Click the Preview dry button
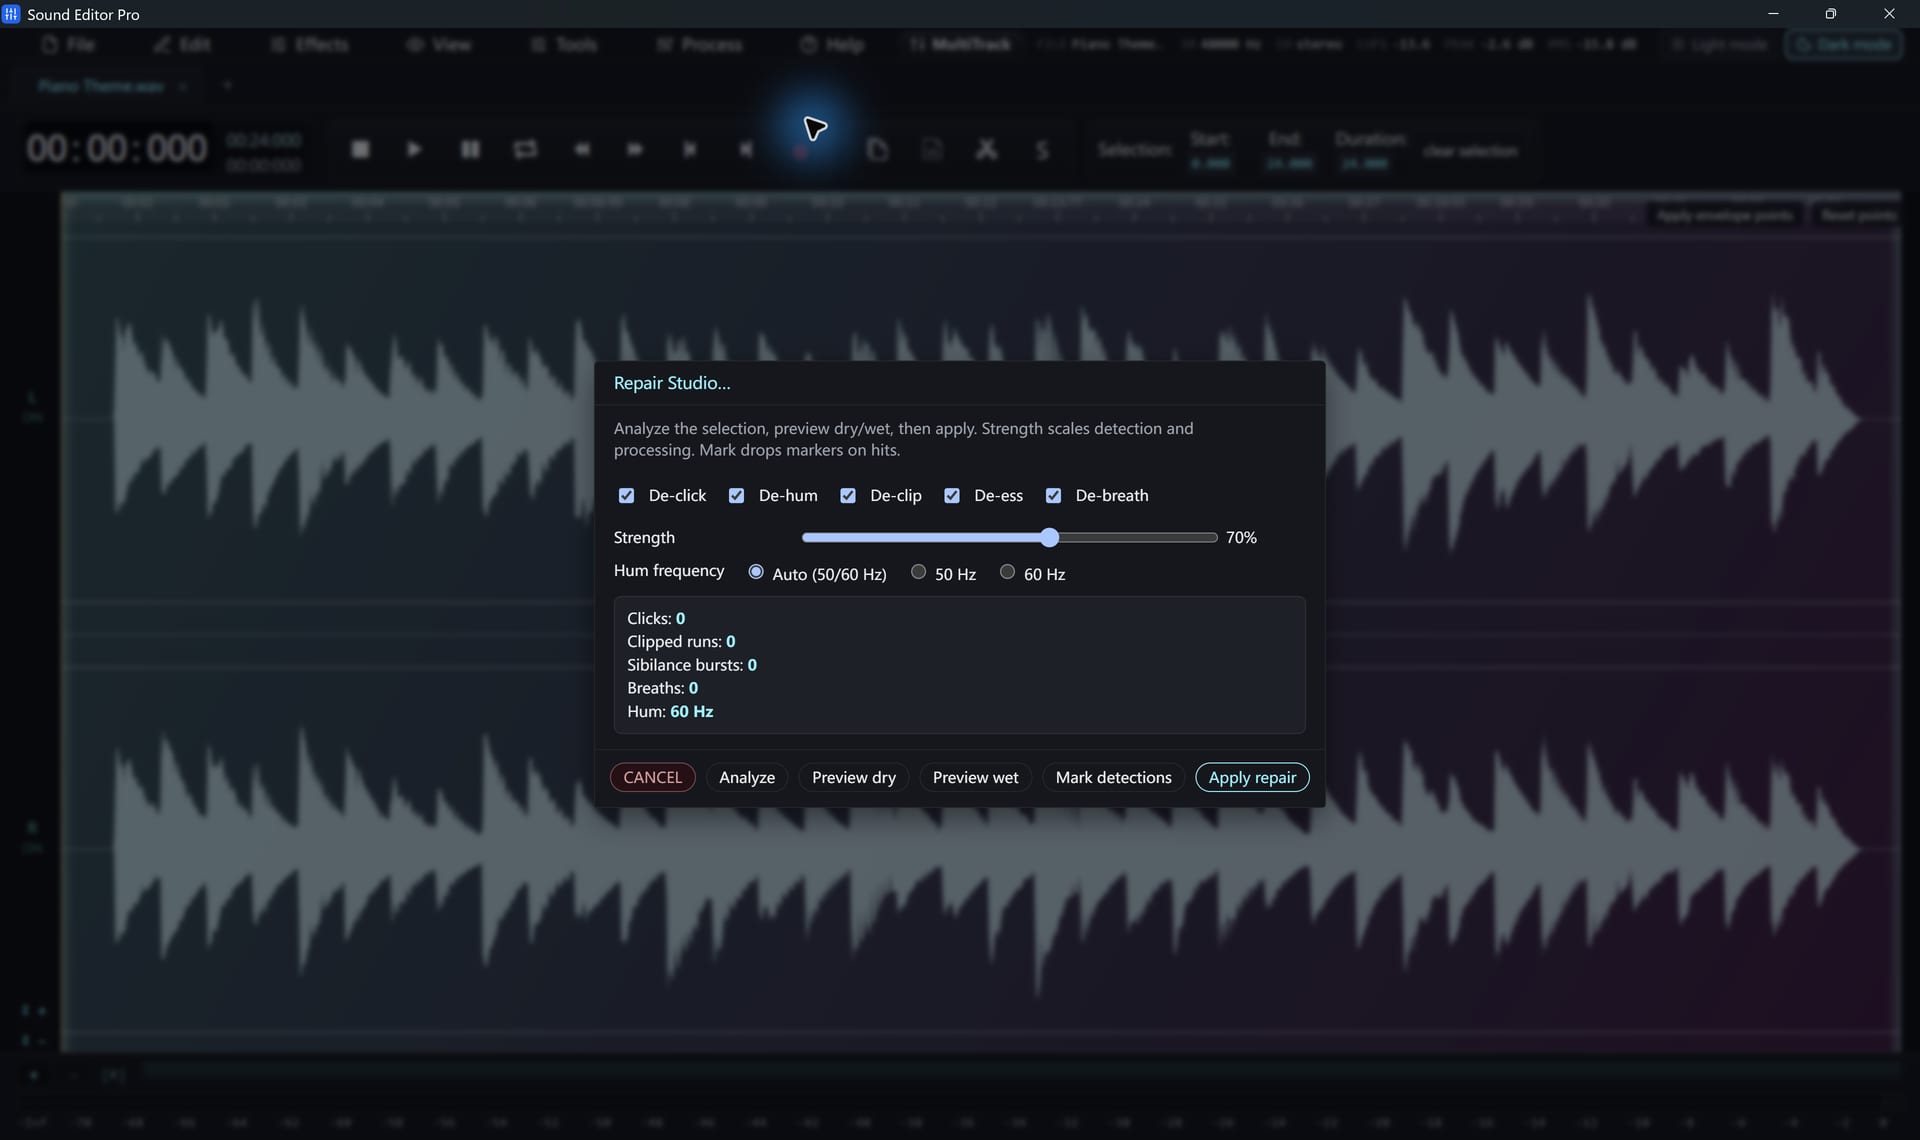The width and height of the screenshot is (1920, 1140). (x=854, y=778)
